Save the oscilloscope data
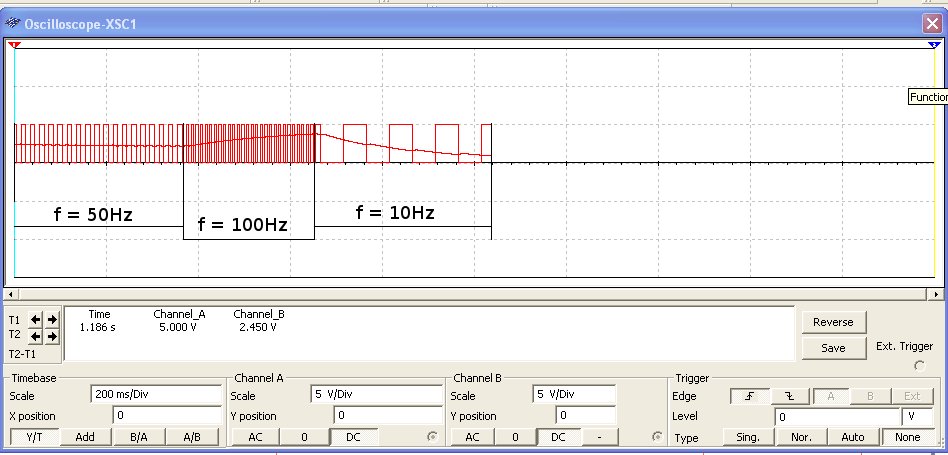The image size is (948, 455). coord(833,348)
